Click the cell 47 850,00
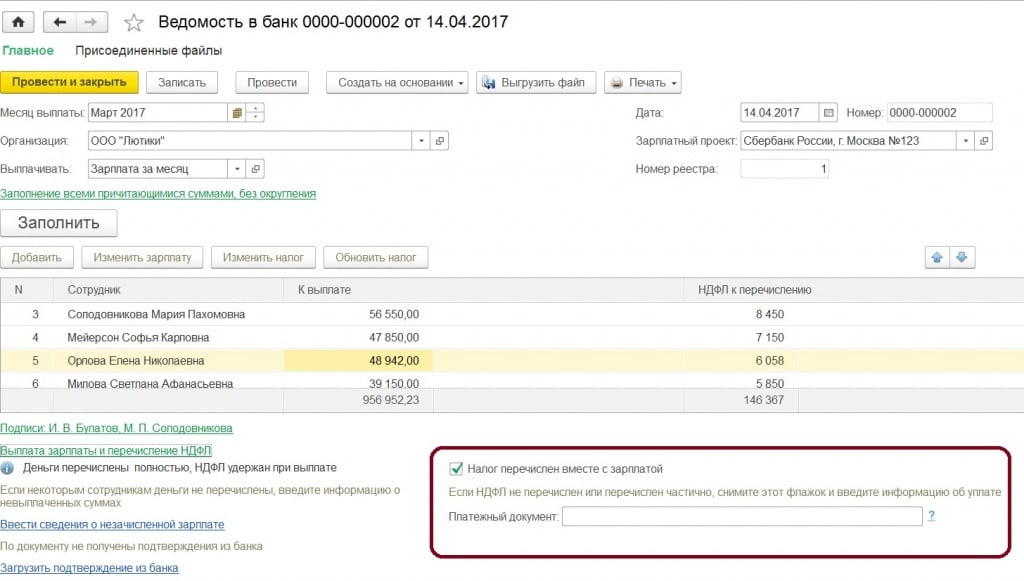This screenshot has width=1024, height=581. (x=358, y=338)
